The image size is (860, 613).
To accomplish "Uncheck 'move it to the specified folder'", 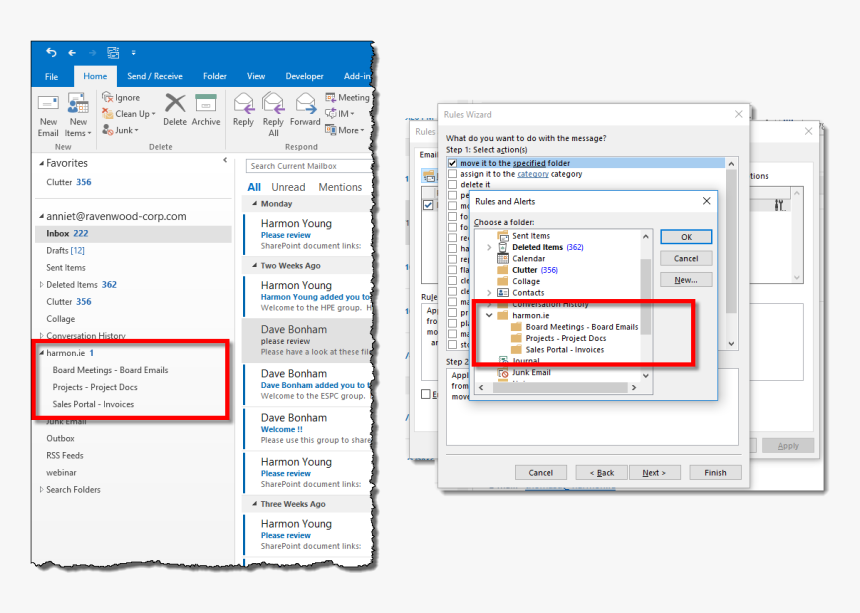I will (x=453, y=163).
